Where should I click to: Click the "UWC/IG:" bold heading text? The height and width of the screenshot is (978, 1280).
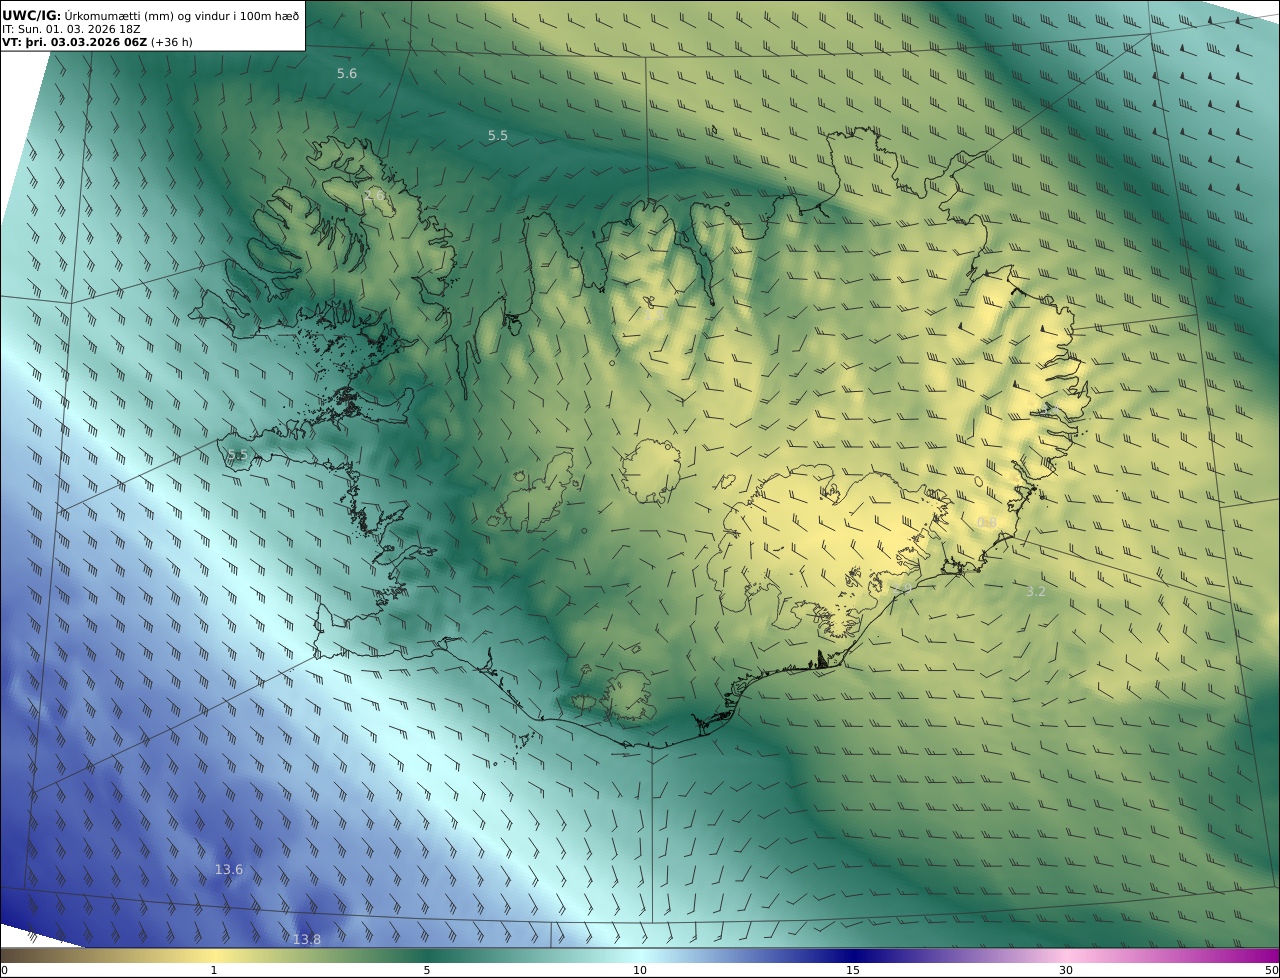32,15
